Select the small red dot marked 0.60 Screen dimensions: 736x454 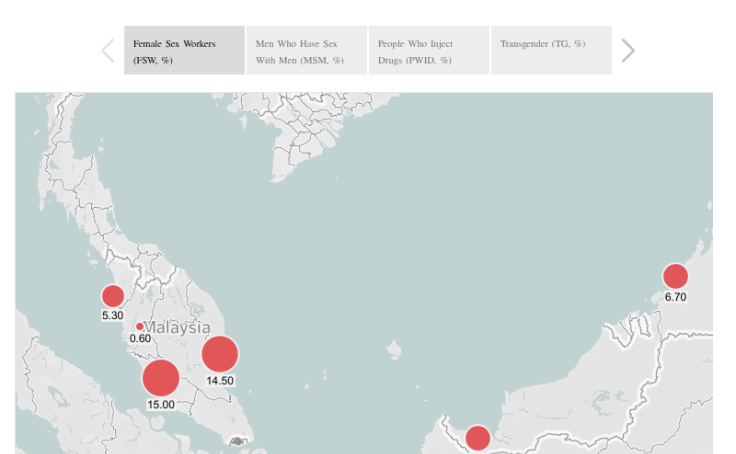point(139,326)
